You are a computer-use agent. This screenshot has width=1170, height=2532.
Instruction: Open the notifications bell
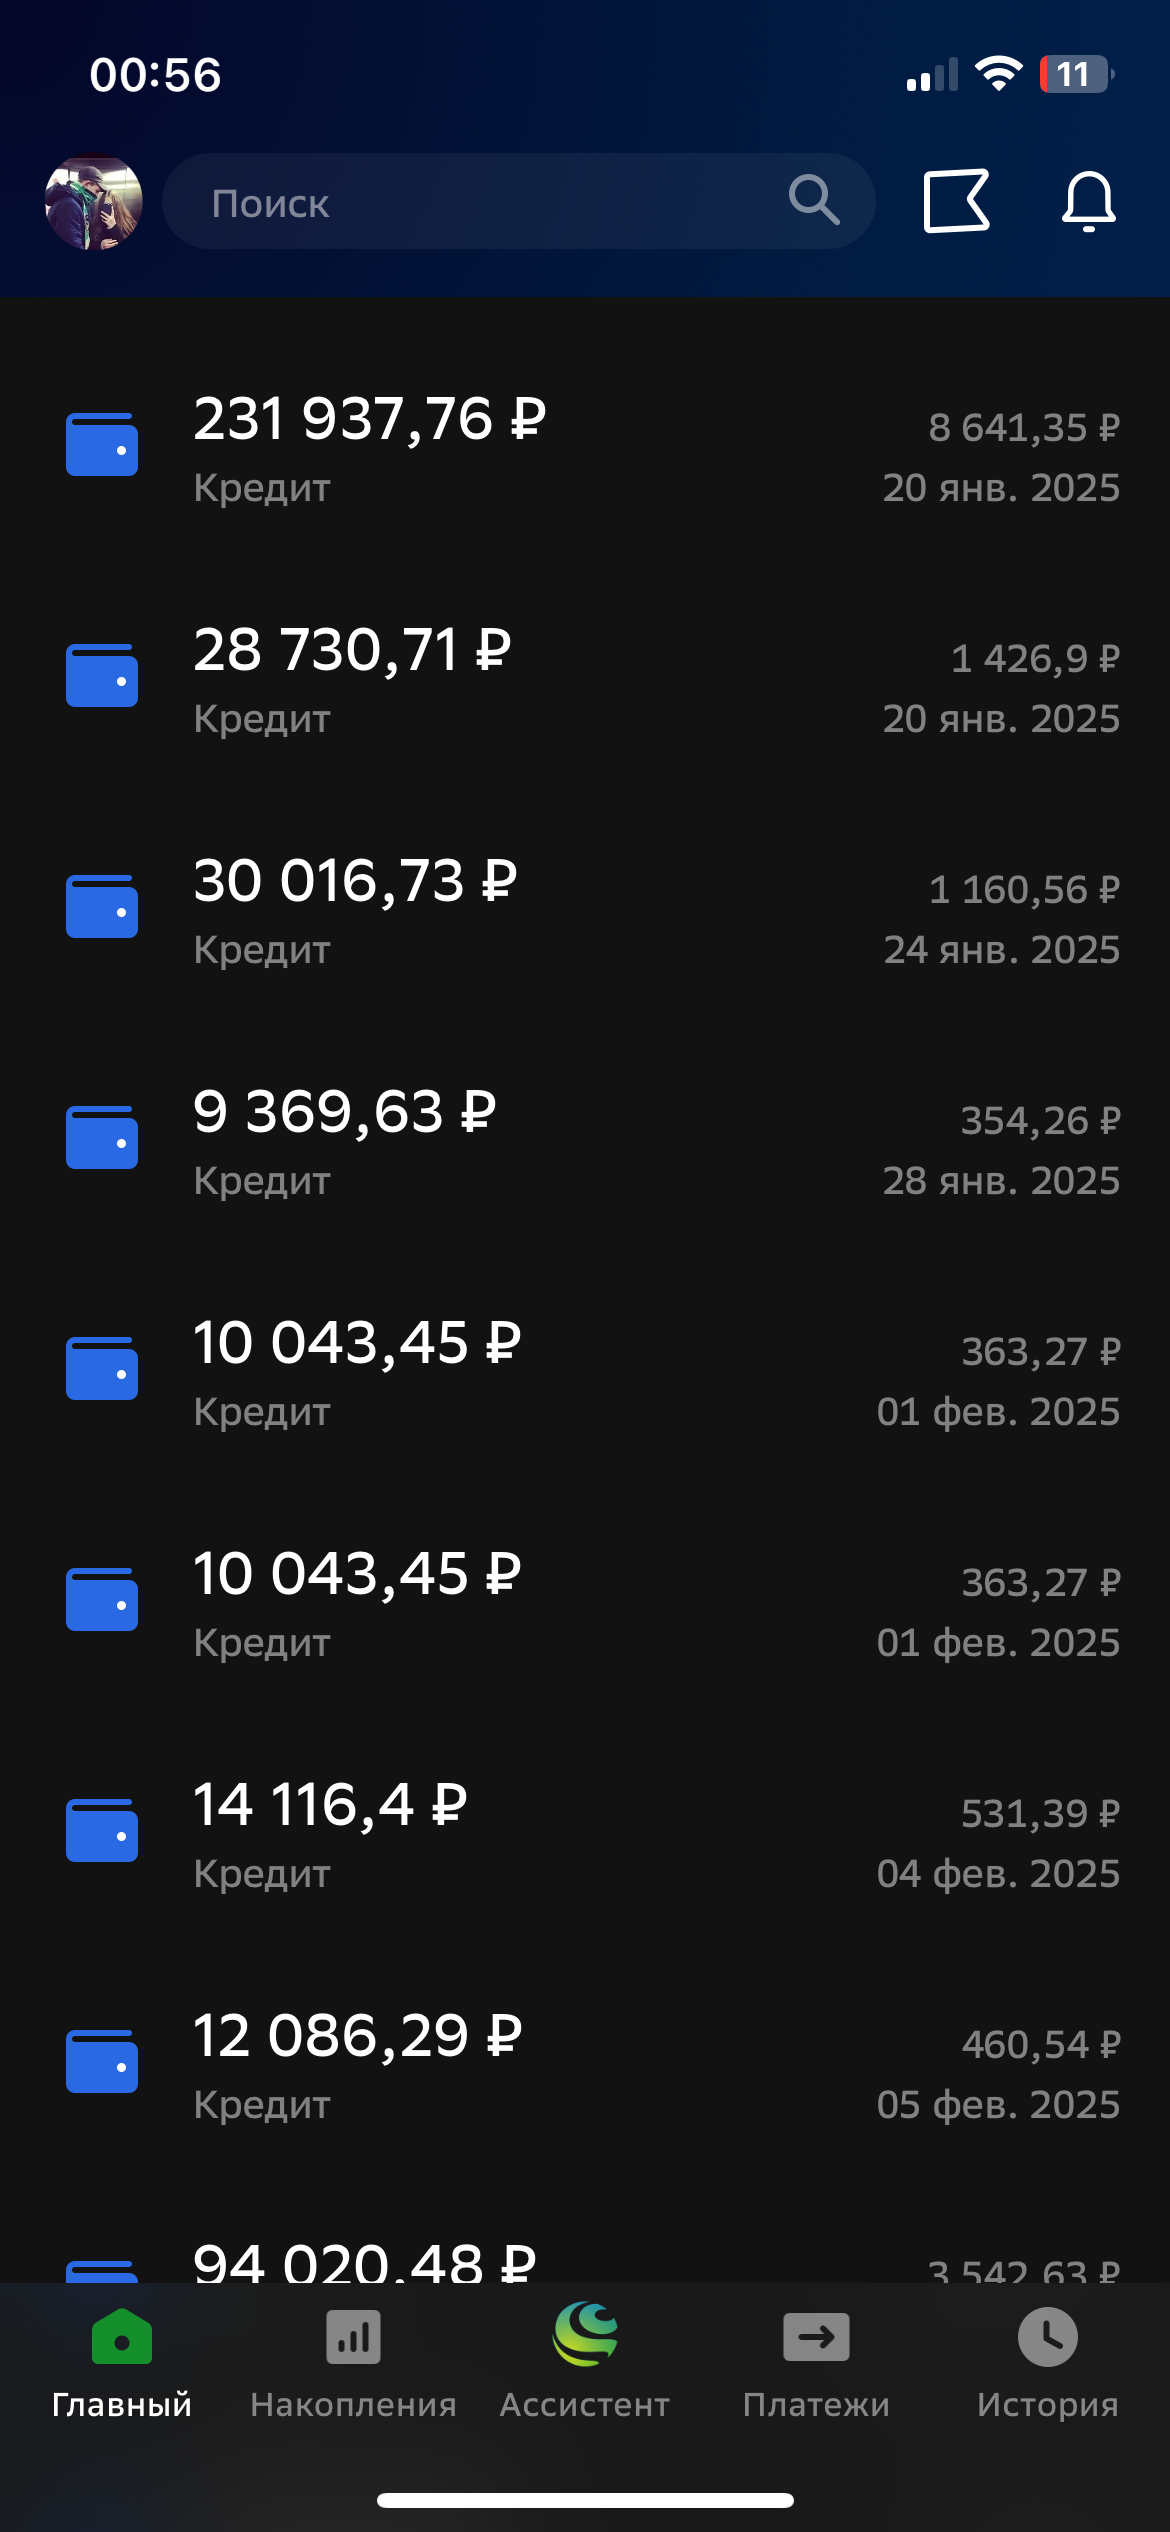[1088, 202]
